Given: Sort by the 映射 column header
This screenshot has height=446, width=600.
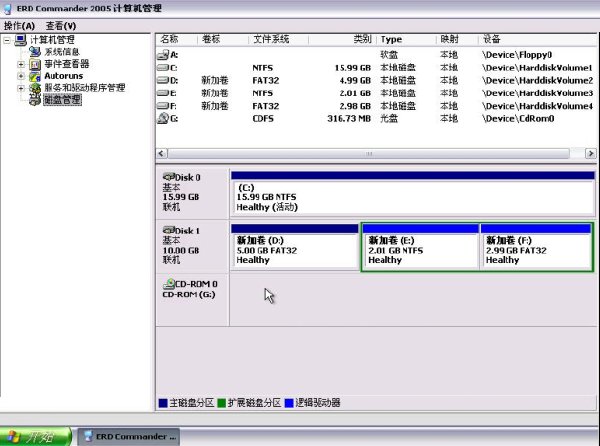Looking at the screenshot, I should pos(457,39).
